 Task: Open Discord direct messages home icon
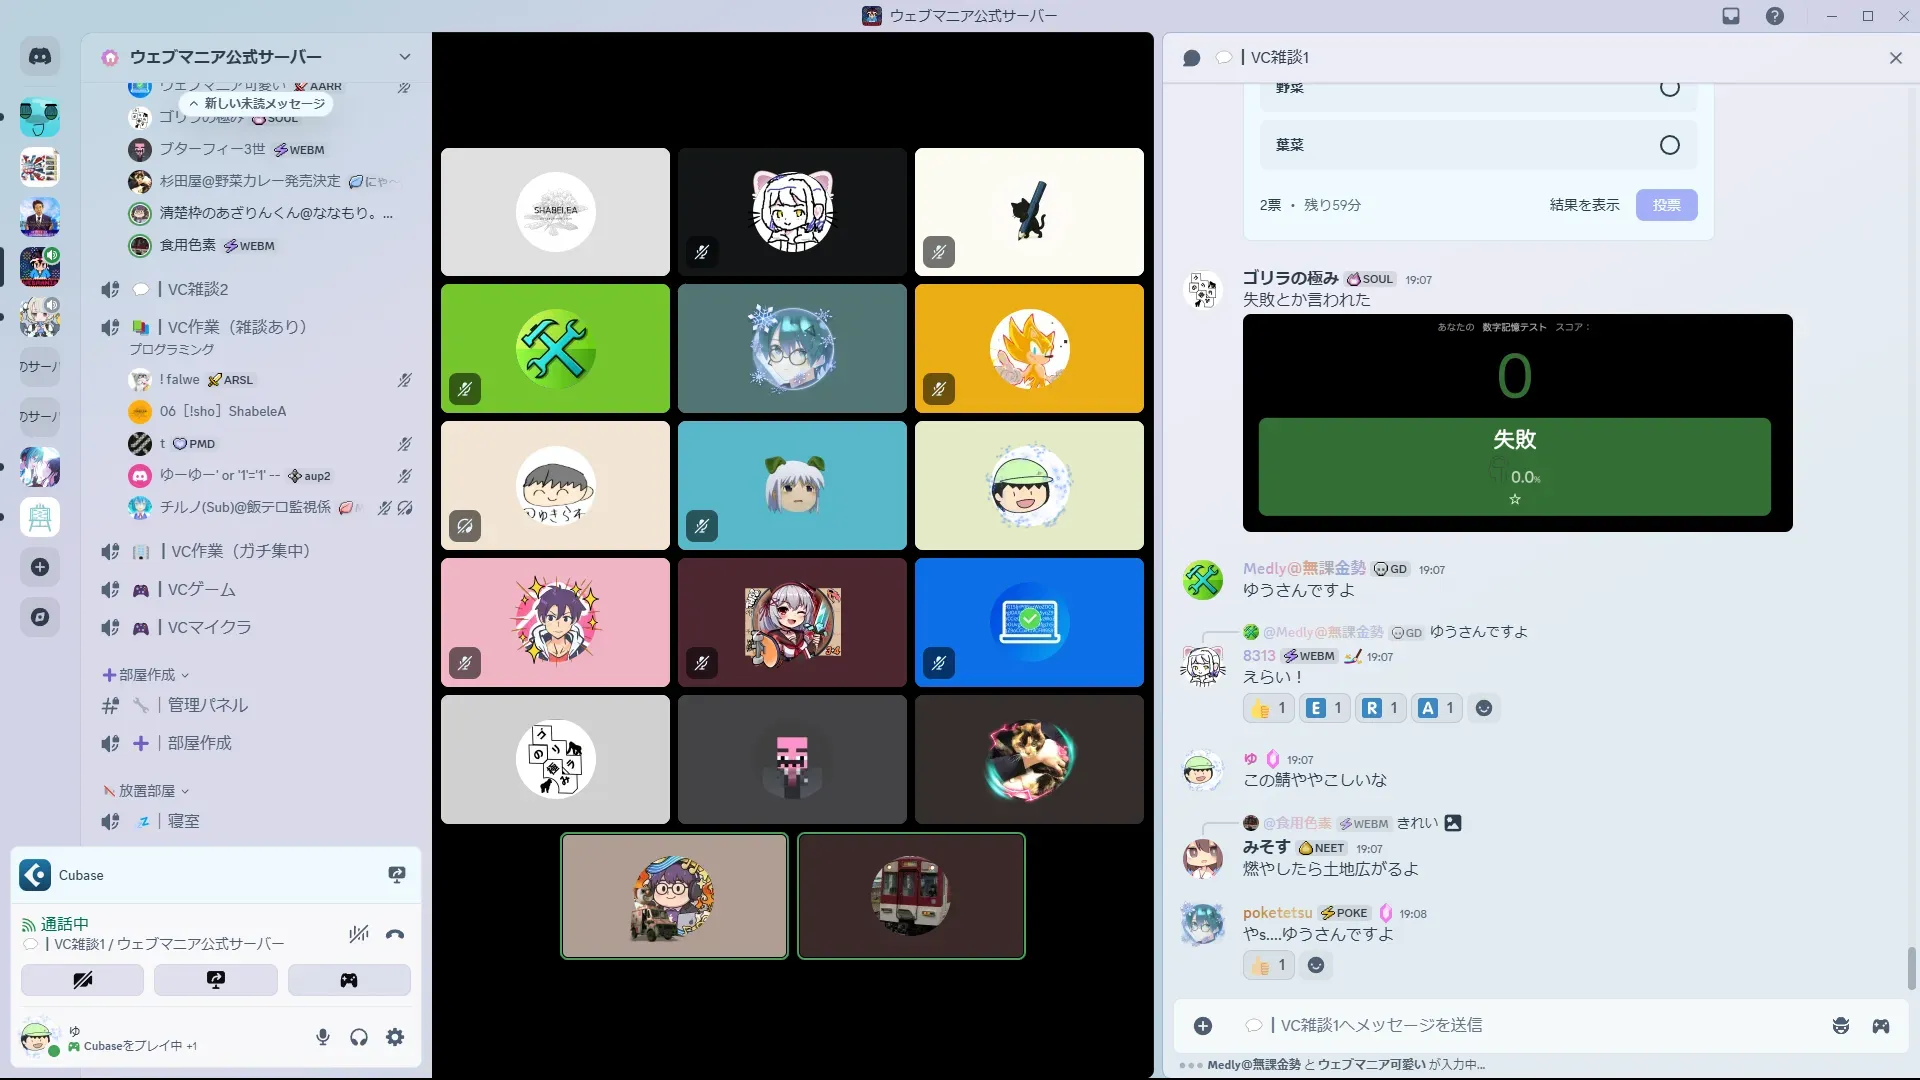pyautogui.click(x=40, y=57)
